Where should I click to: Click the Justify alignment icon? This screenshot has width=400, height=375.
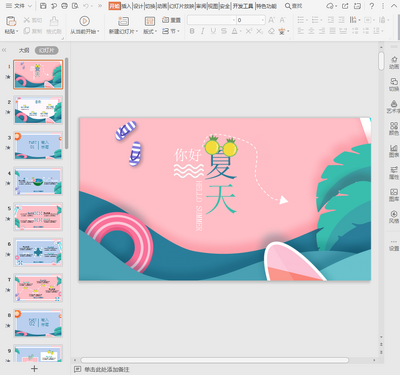tap(333, 31)
